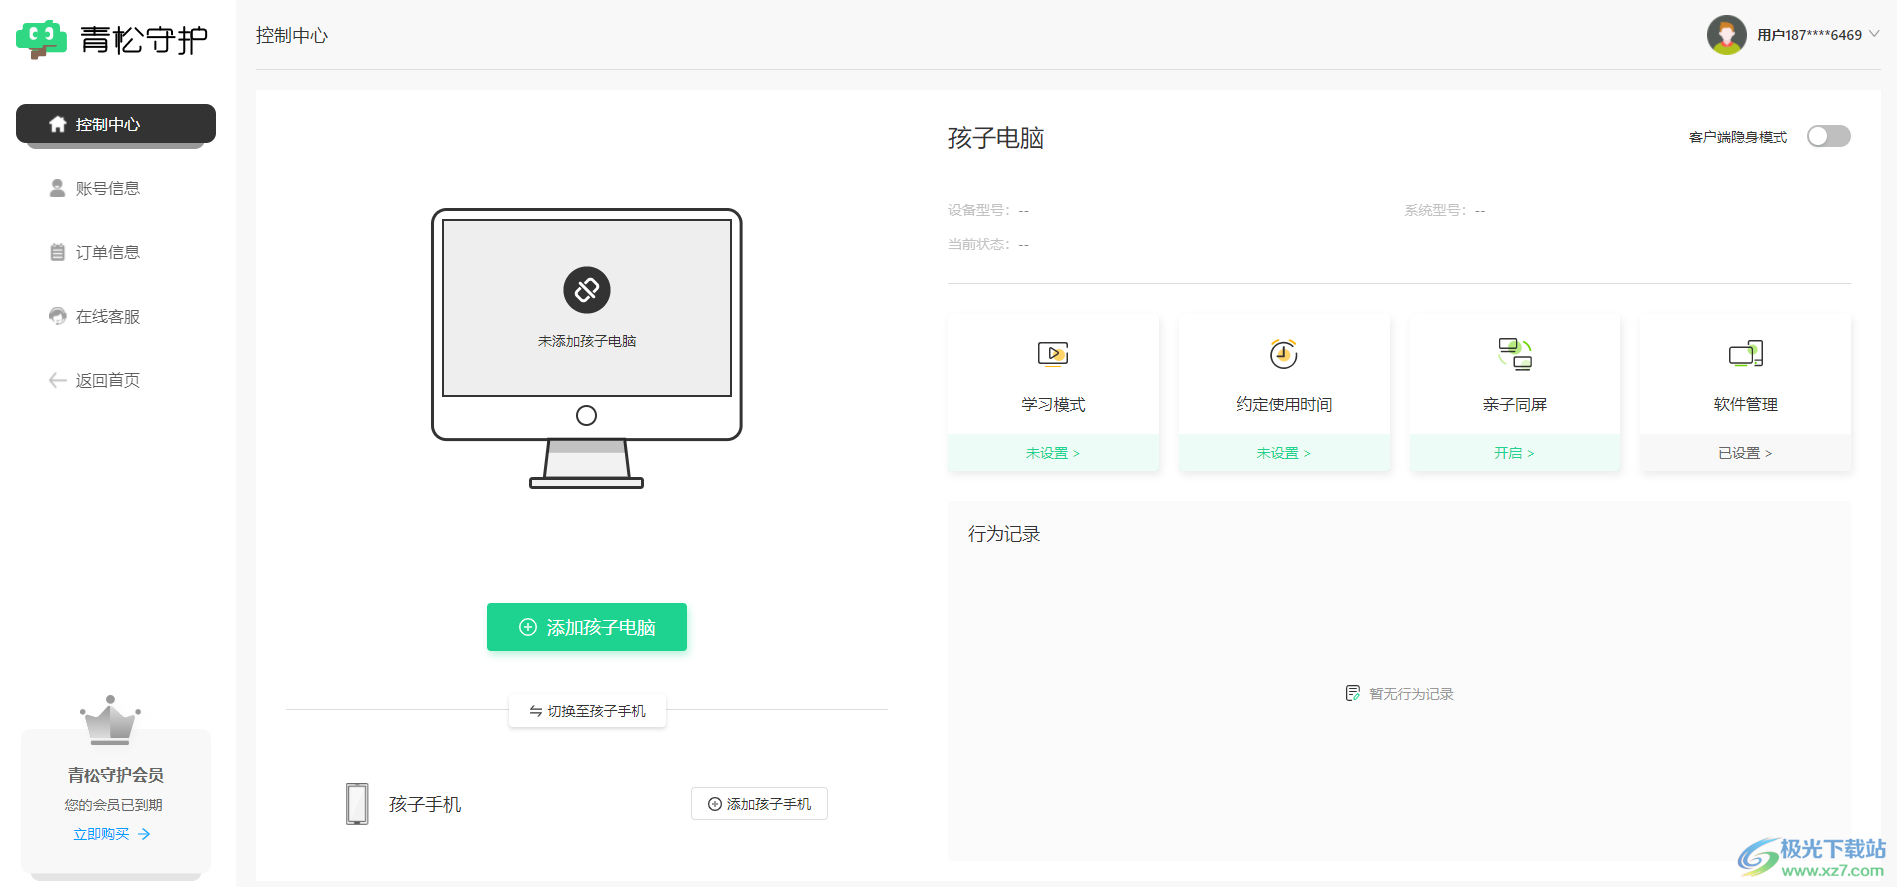Click the note icon beside 暂无行为记录
Screen dimensions: 1897x887
(1353, 693)
